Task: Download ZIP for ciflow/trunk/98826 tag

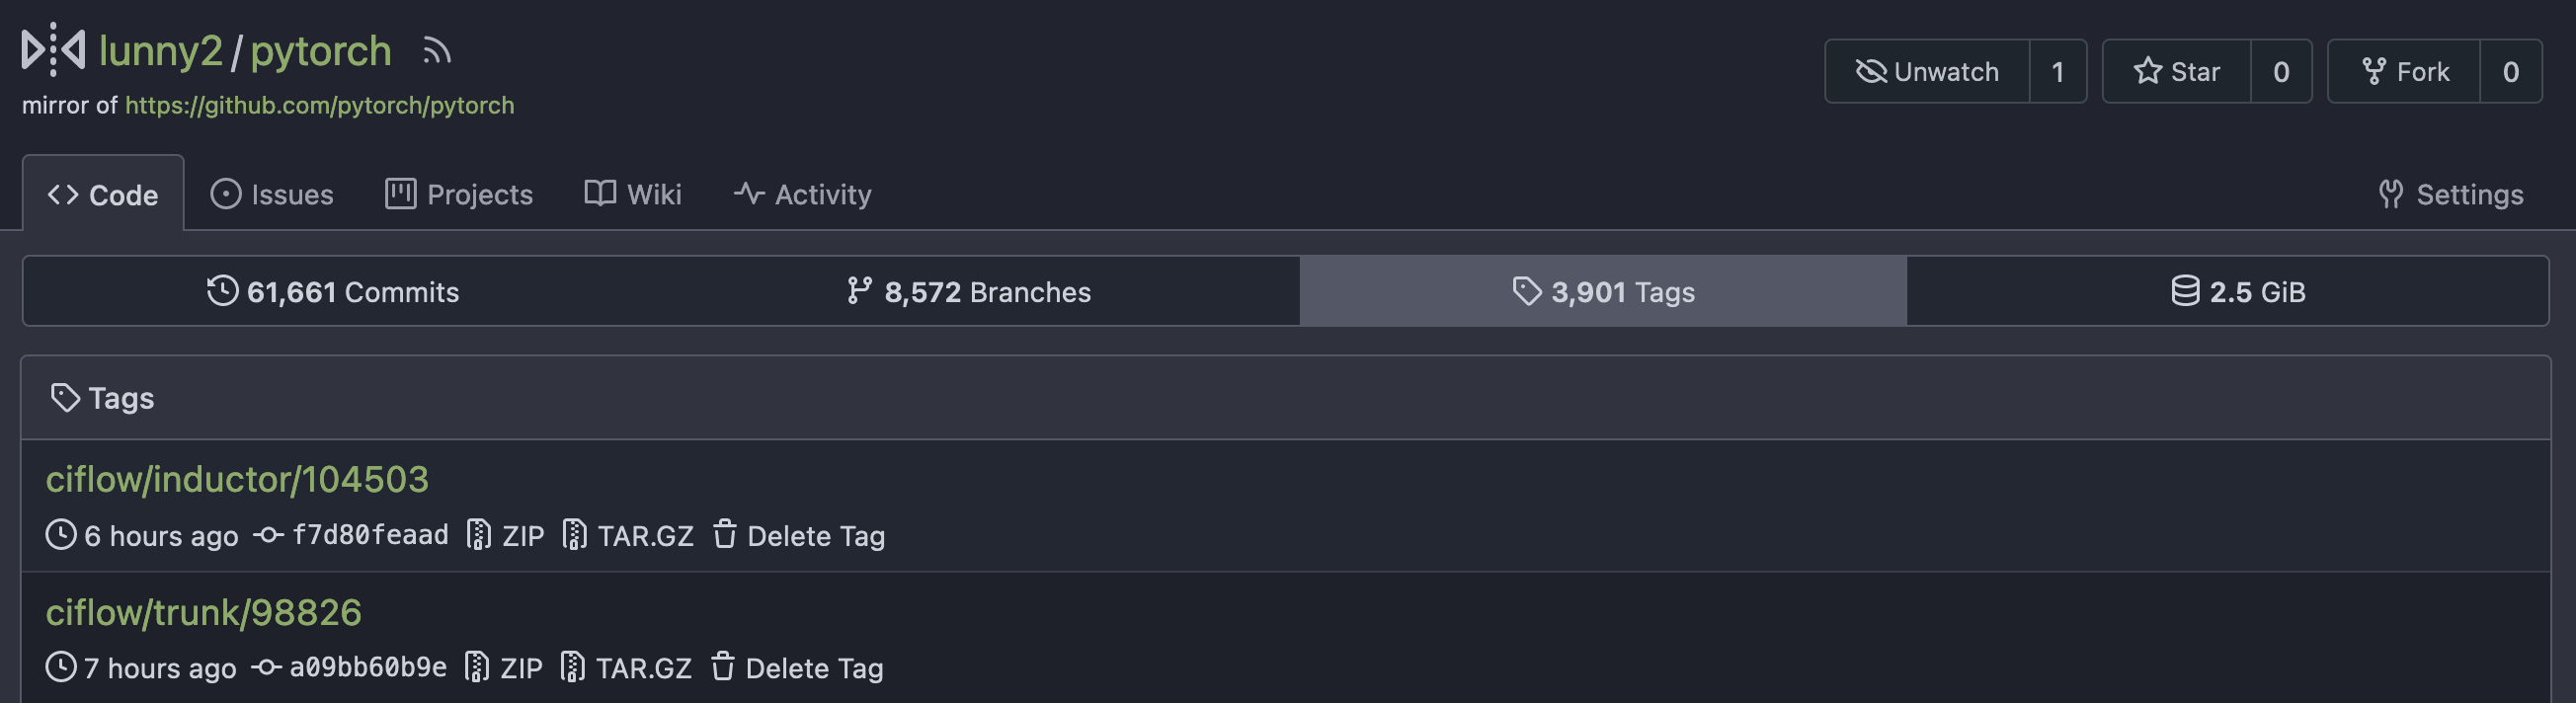Action: 504,668
